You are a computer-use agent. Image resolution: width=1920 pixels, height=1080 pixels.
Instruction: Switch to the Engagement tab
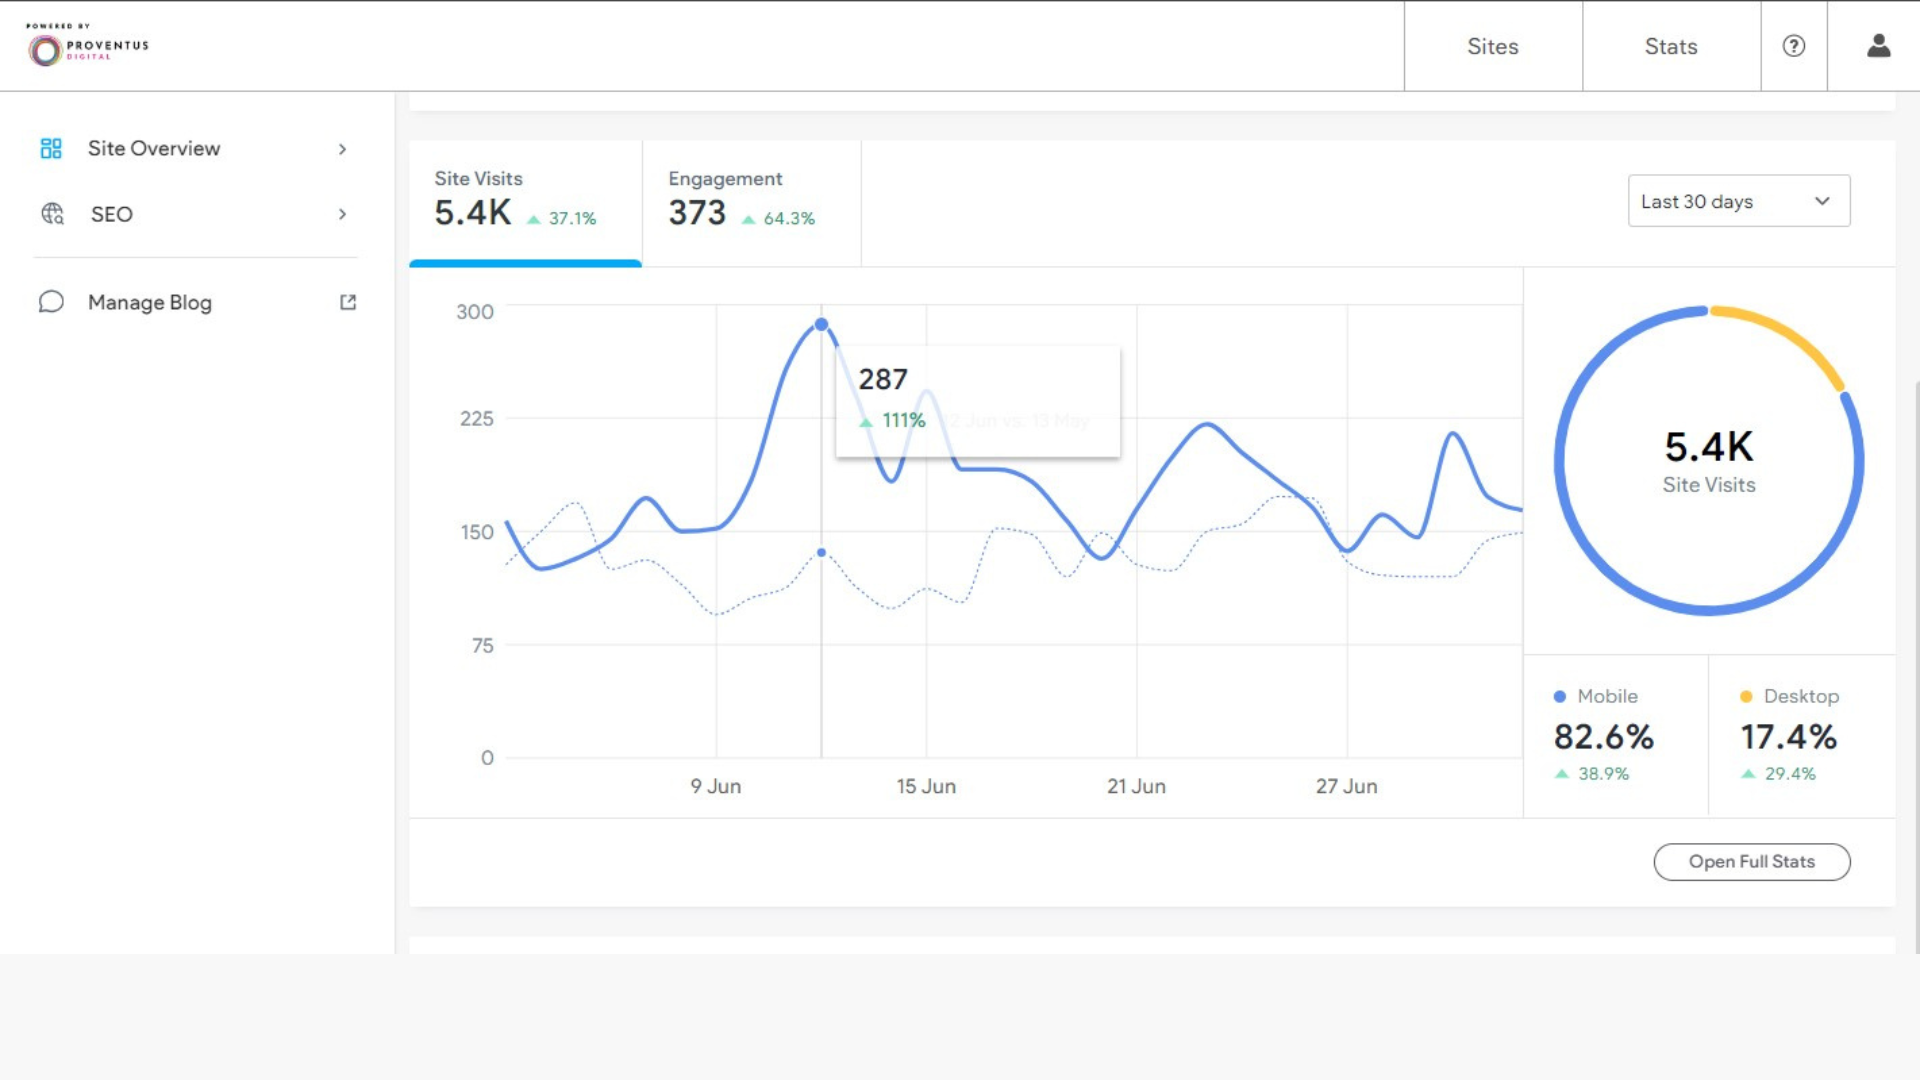tap(751, 203)
